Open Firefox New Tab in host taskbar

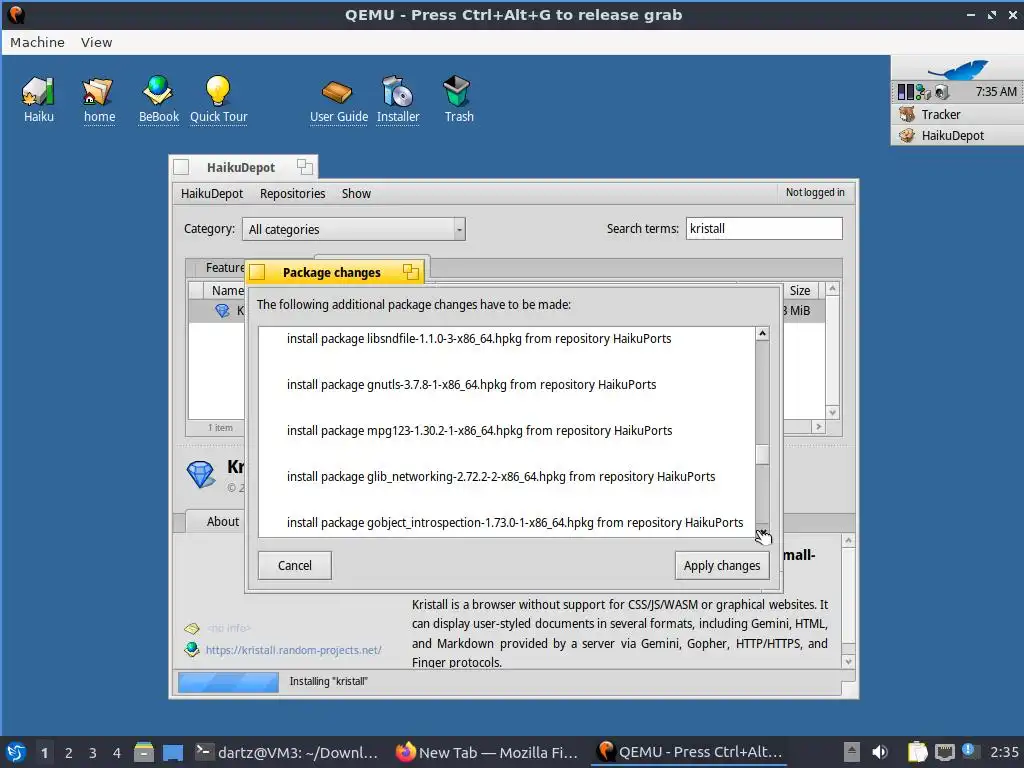[487, 752]
